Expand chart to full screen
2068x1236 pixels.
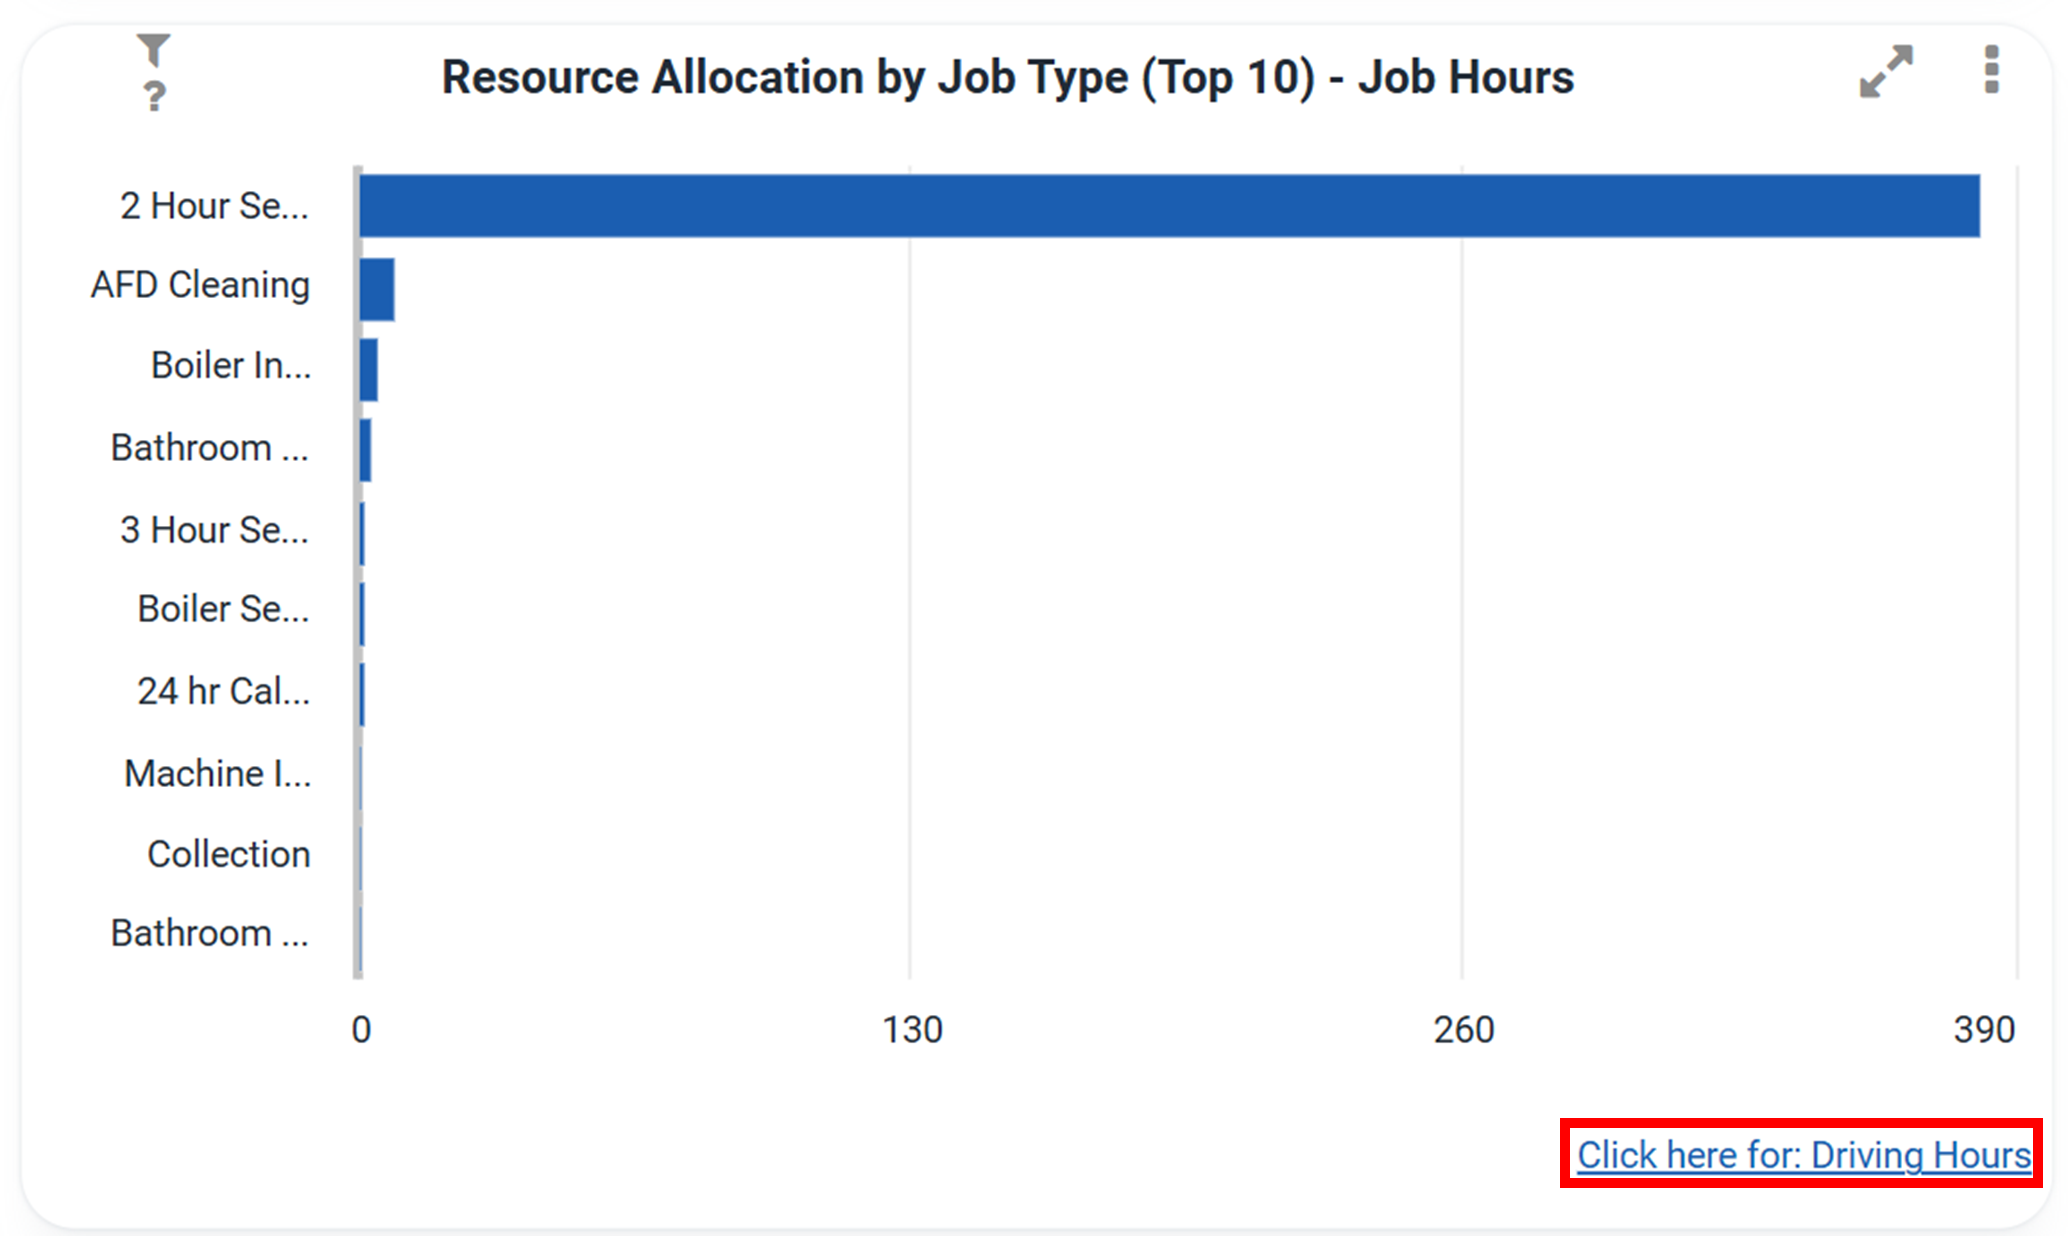pyautogui.click(x=1886, y=71)
